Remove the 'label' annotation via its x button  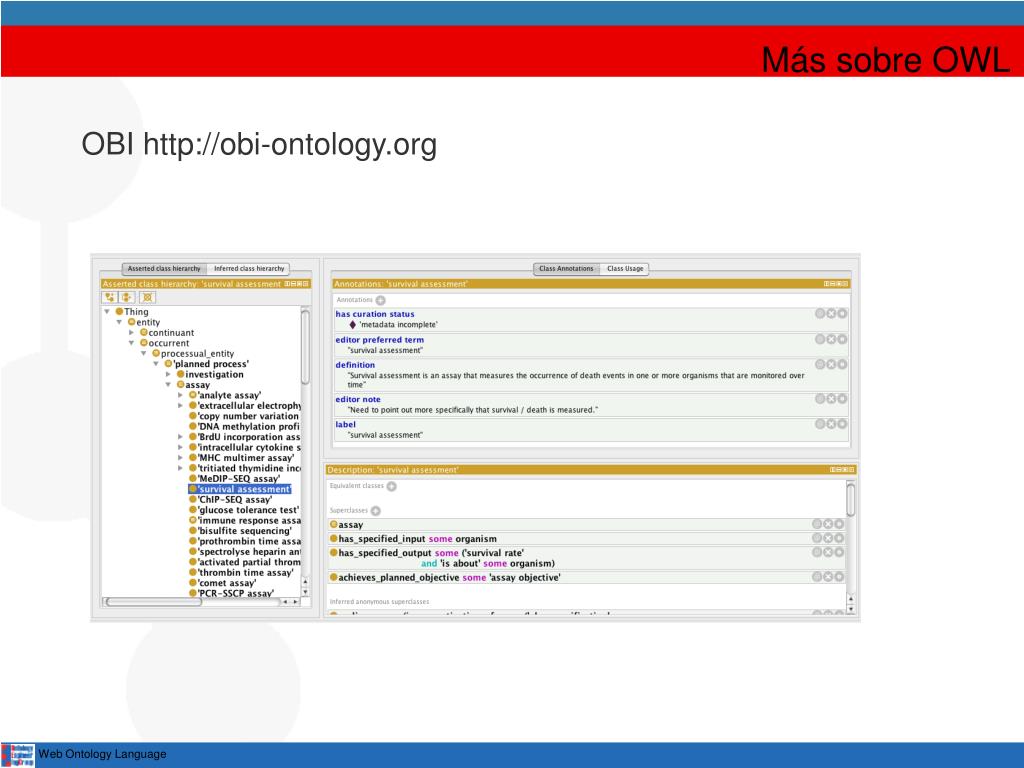point(831,424)
